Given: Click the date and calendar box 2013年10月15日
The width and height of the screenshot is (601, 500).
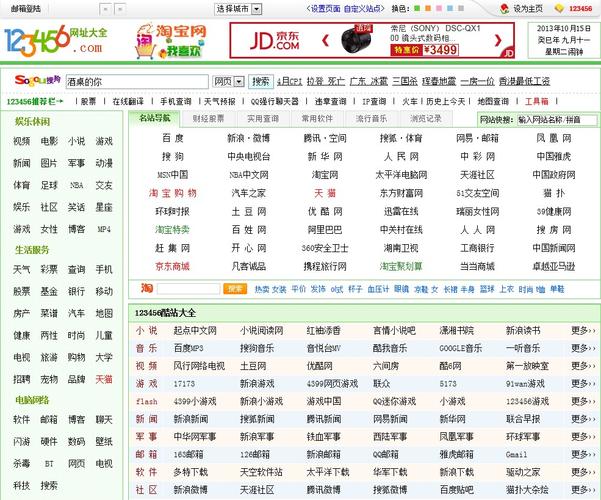Looking at the screenshot, I should (x=563, y=40).
